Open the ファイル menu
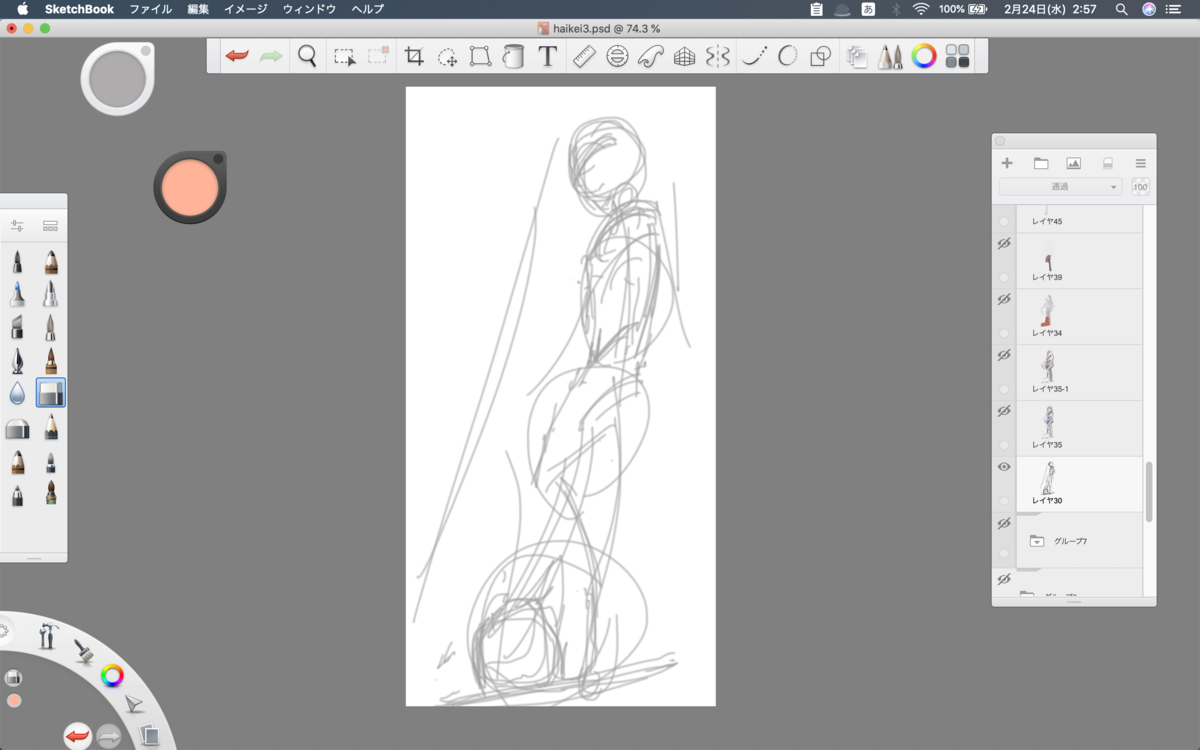 point(150,9)
